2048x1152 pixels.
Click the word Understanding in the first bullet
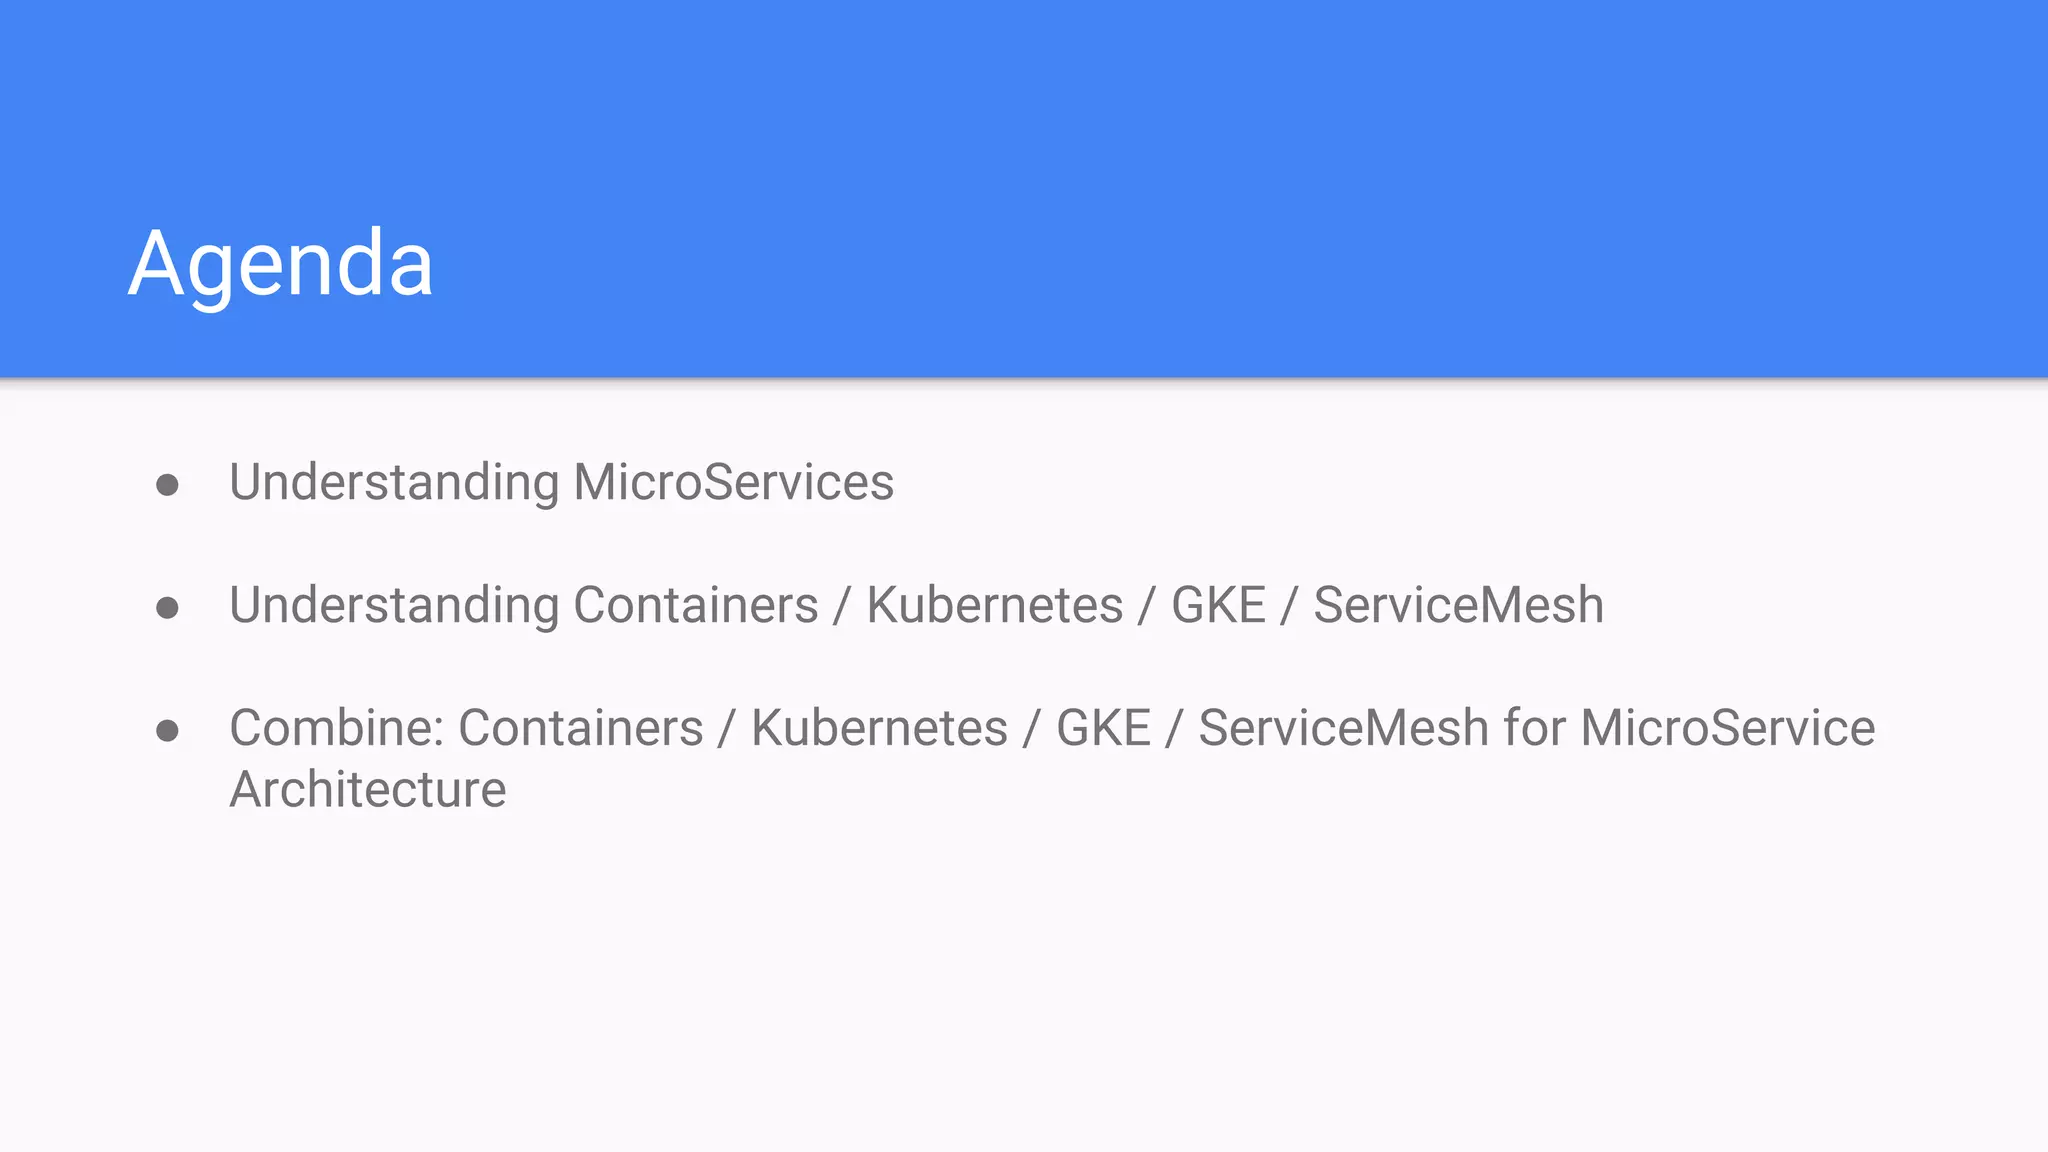point(394,483)
